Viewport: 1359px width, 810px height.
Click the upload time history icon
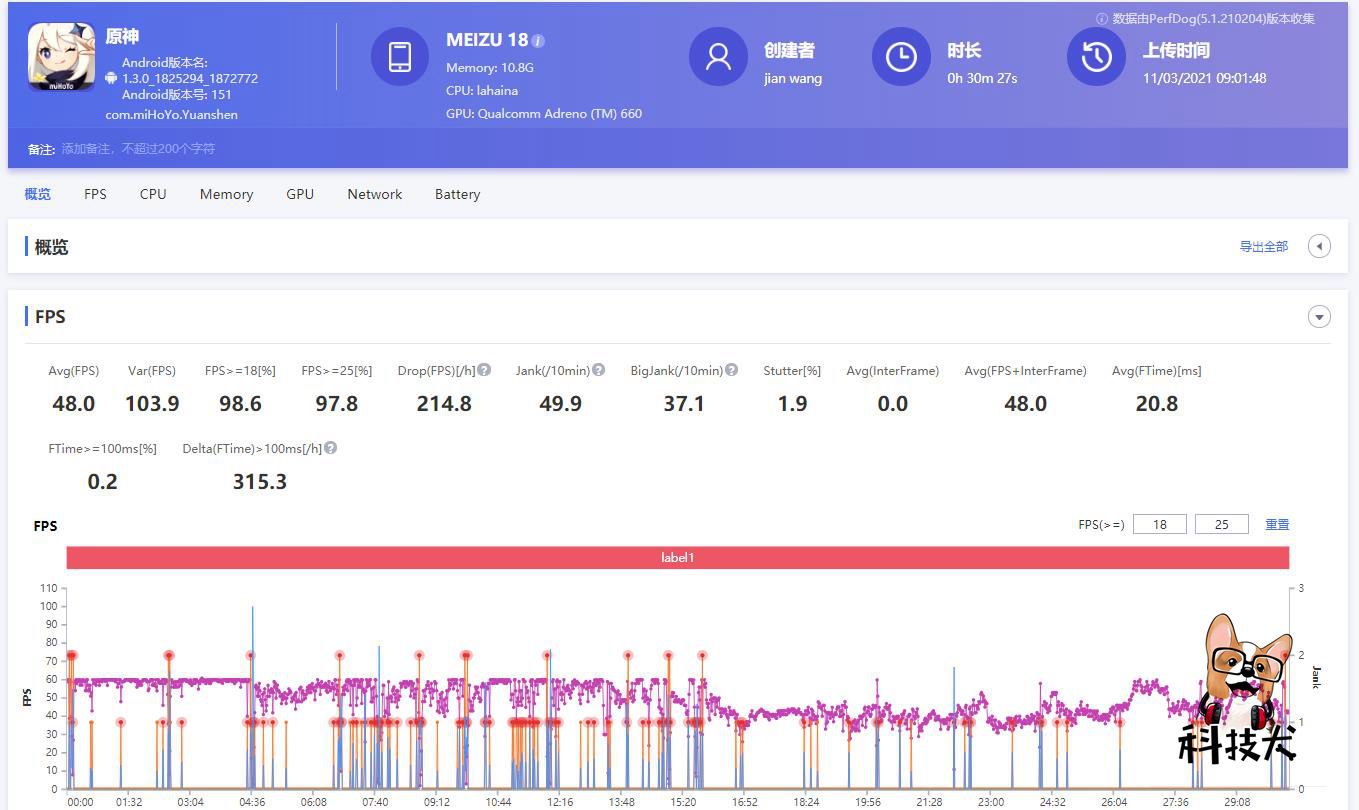1096,57
